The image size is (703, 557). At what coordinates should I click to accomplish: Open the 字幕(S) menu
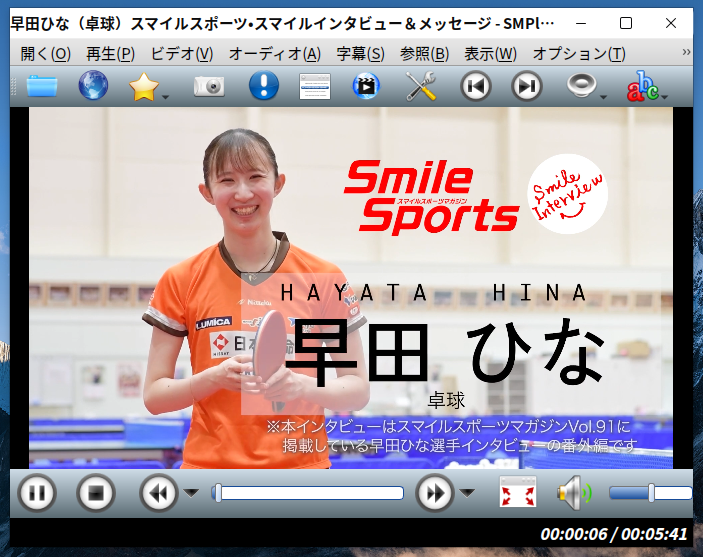click(360, 54)
